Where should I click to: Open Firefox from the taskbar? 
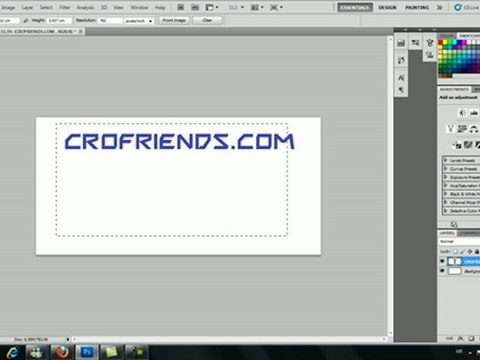[x=61, y=352]
